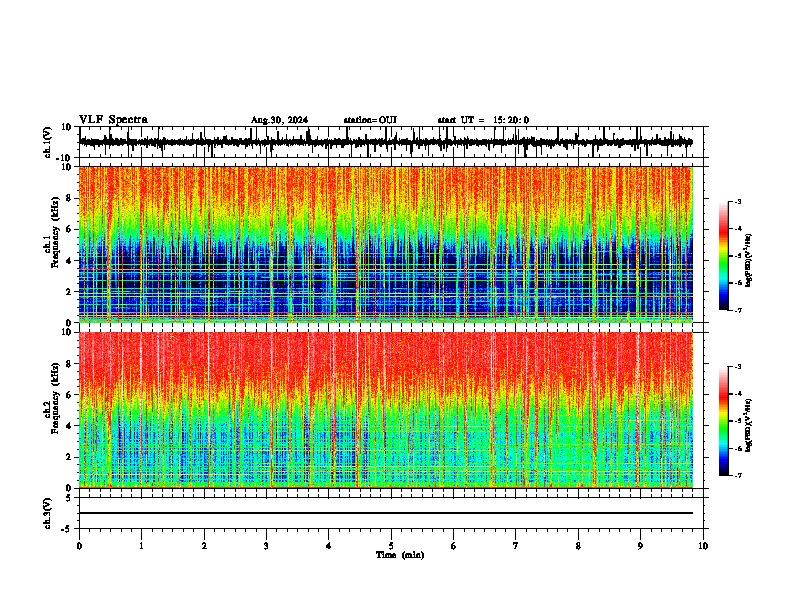Click the ch.1 voltage waveform trace panel
Image resolution: width=792 pixels, height=612 pixels.
tap(391, 142)
